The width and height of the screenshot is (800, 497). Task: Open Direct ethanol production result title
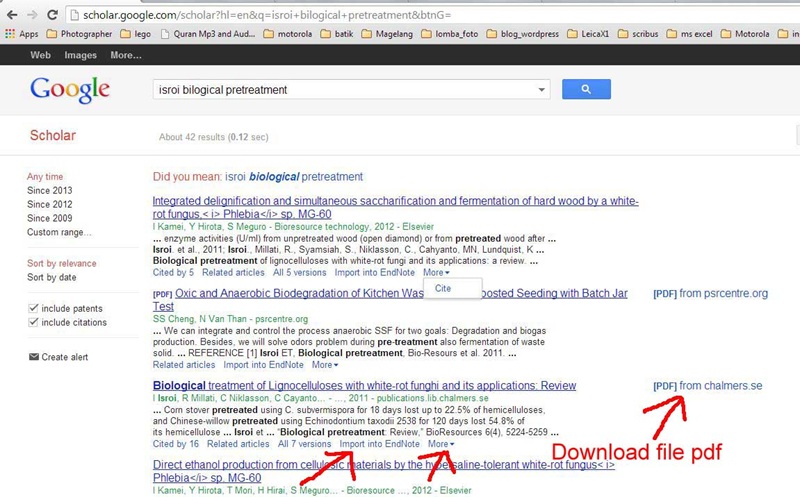point(384,471)
